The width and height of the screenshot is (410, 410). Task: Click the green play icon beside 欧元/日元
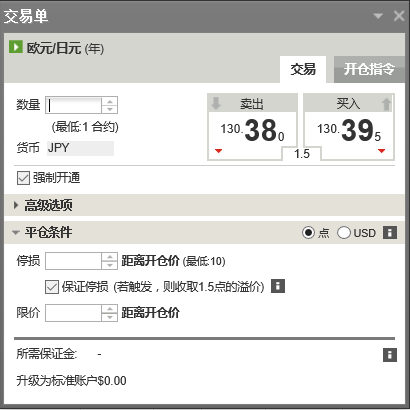pyautogui.click(x=16, y=47)
